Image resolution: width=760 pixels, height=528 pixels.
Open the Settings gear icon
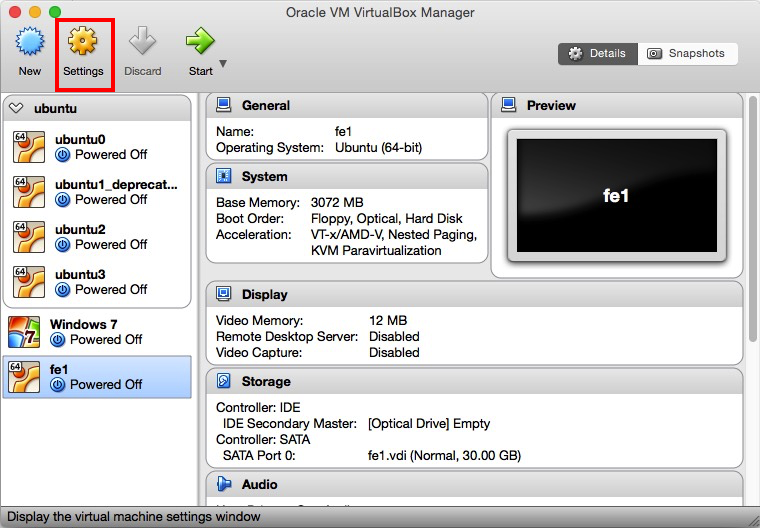tap(83, 43)
